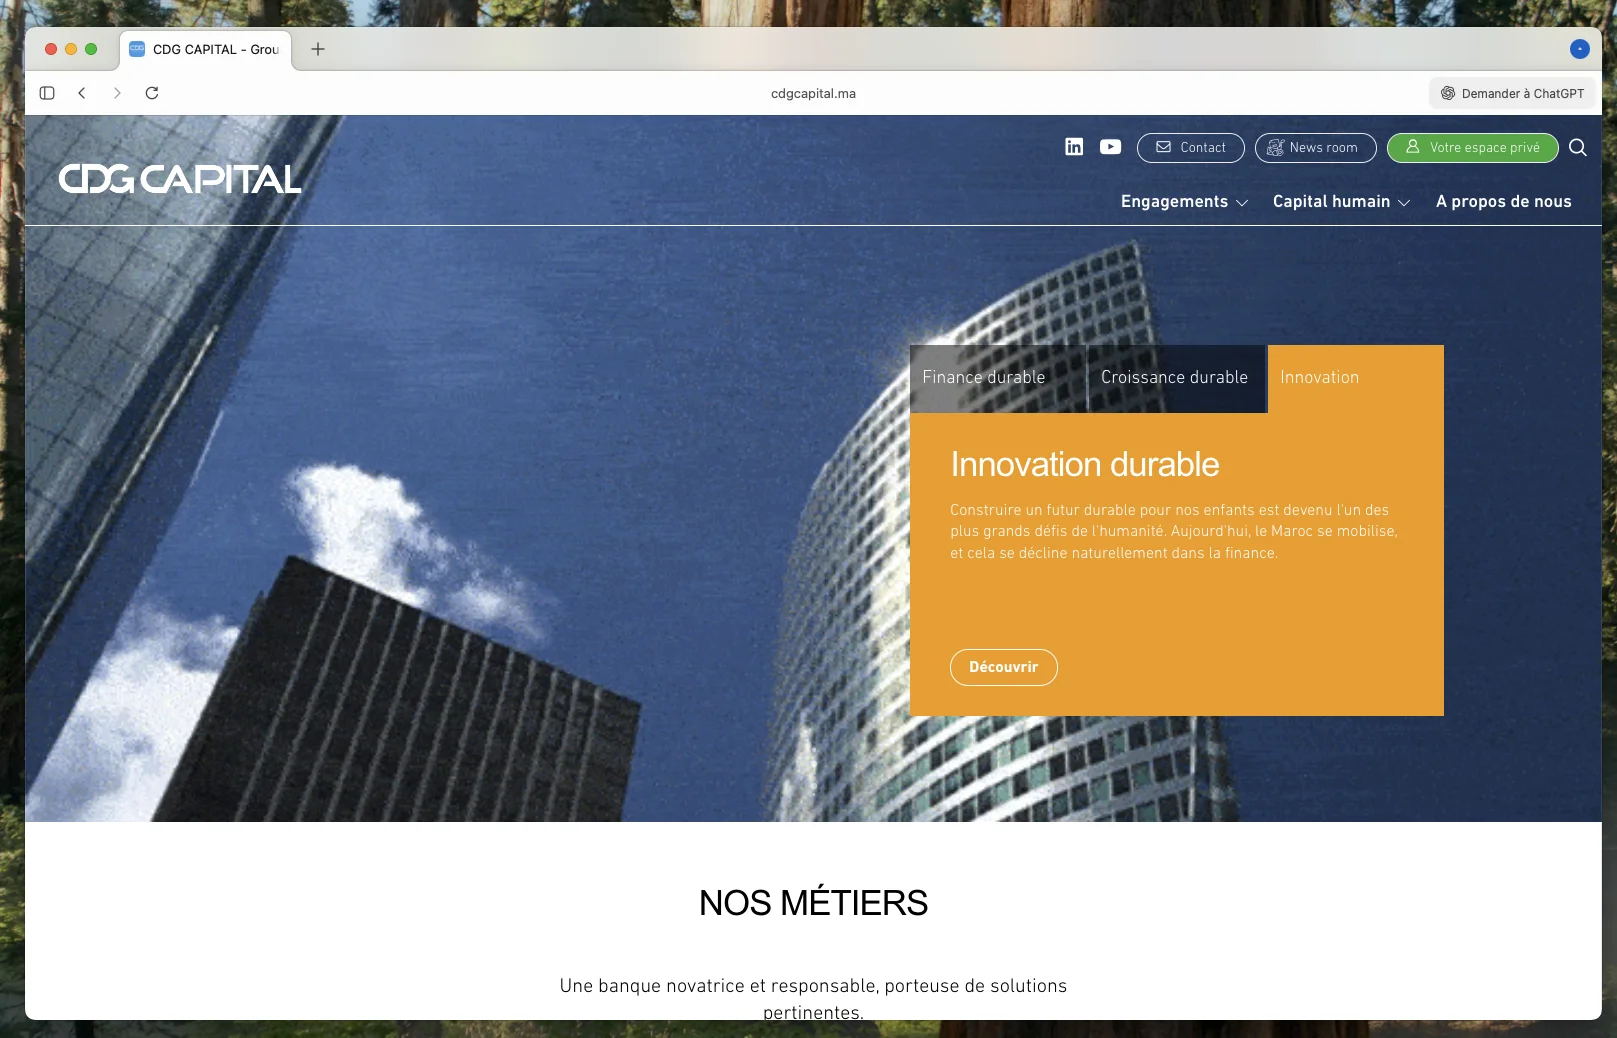Reload the current page
The height and width of the screenshot is (1038, 1617).
click(152, 93)
